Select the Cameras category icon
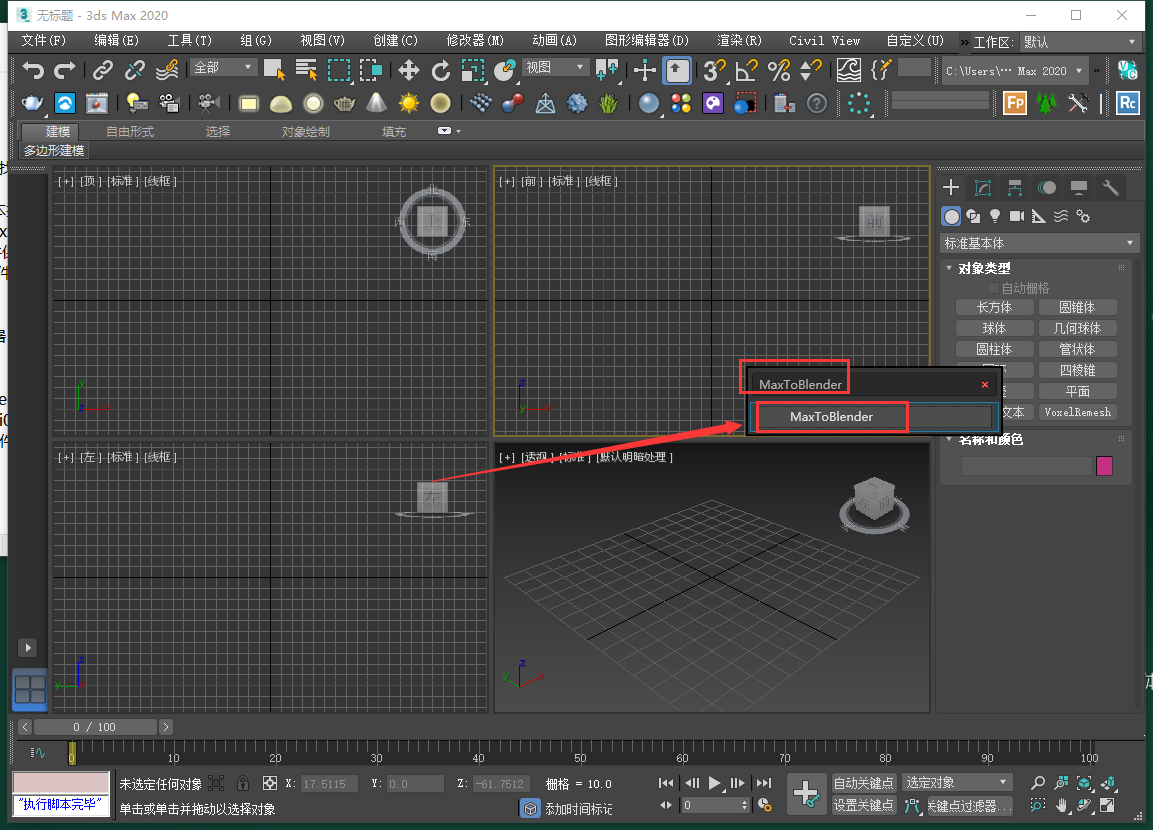The height and width of the screenshot is (830, 1153). [1017, 216]
